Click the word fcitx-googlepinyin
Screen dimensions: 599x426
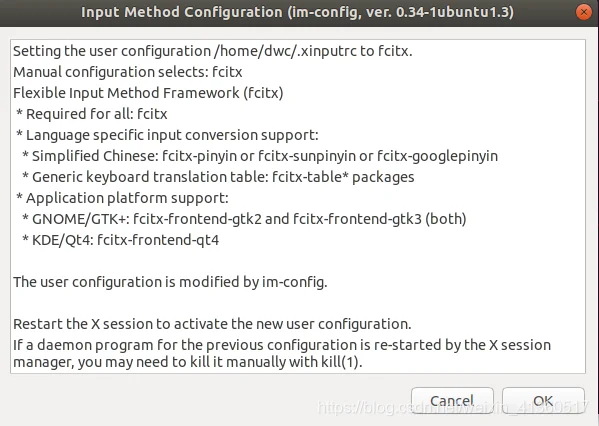tap(437, 156)
